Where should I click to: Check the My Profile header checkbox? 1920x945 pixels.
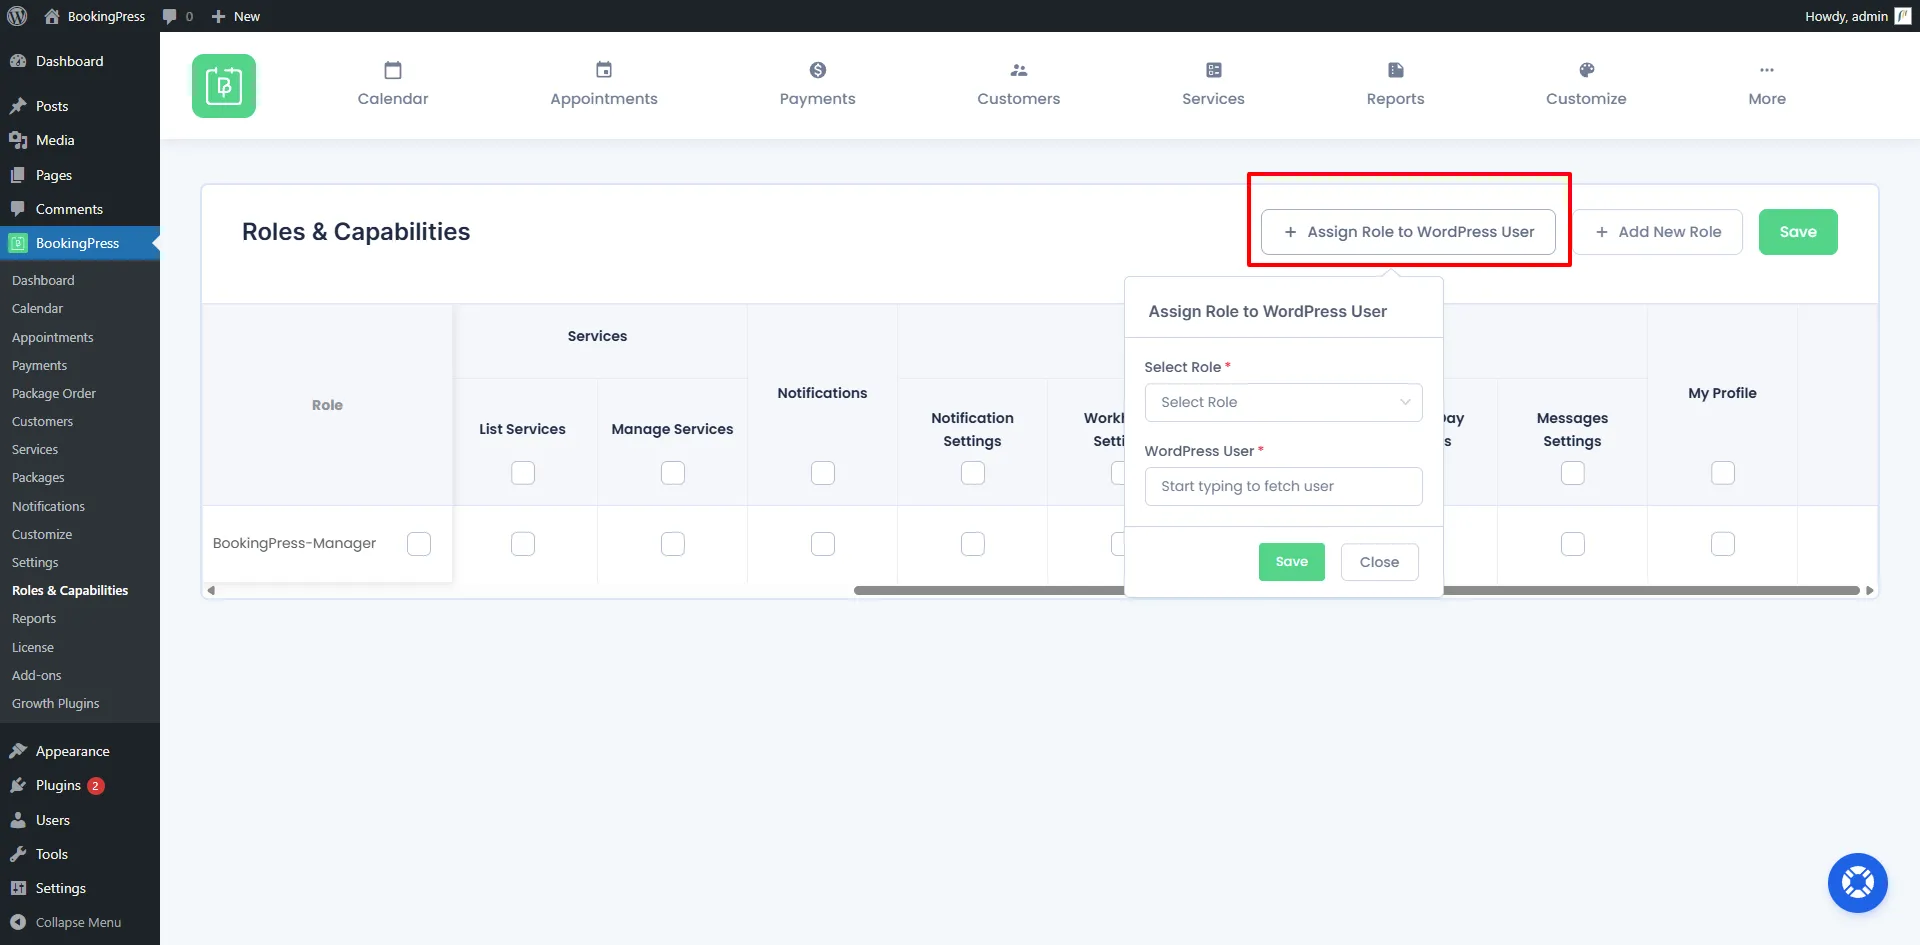click(1722, 473)
